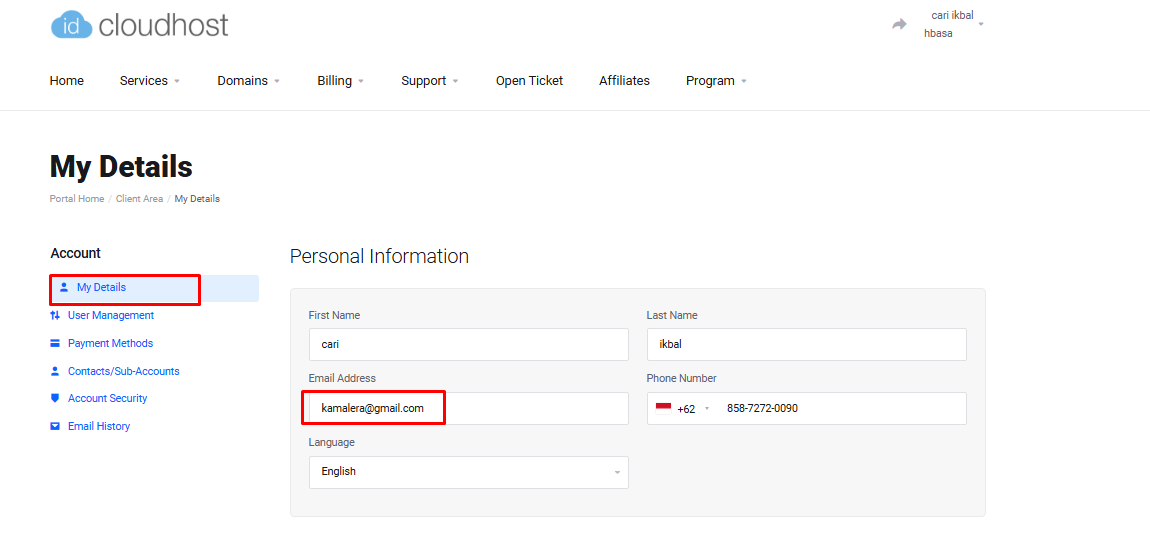Open My Details in Account sidebar
The image size is (1150, 533).
click(x=154, y=288)
